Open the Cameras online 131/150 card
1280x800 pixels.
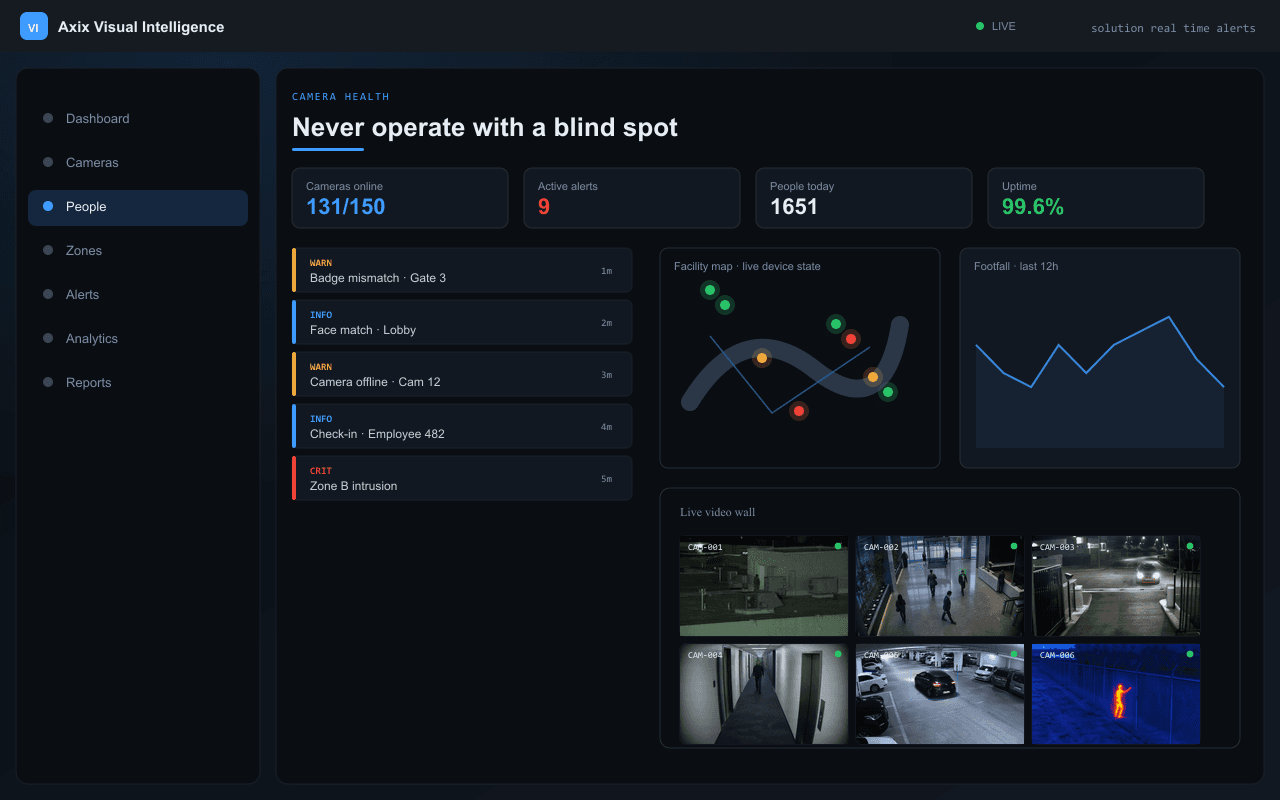click(400, 198)
